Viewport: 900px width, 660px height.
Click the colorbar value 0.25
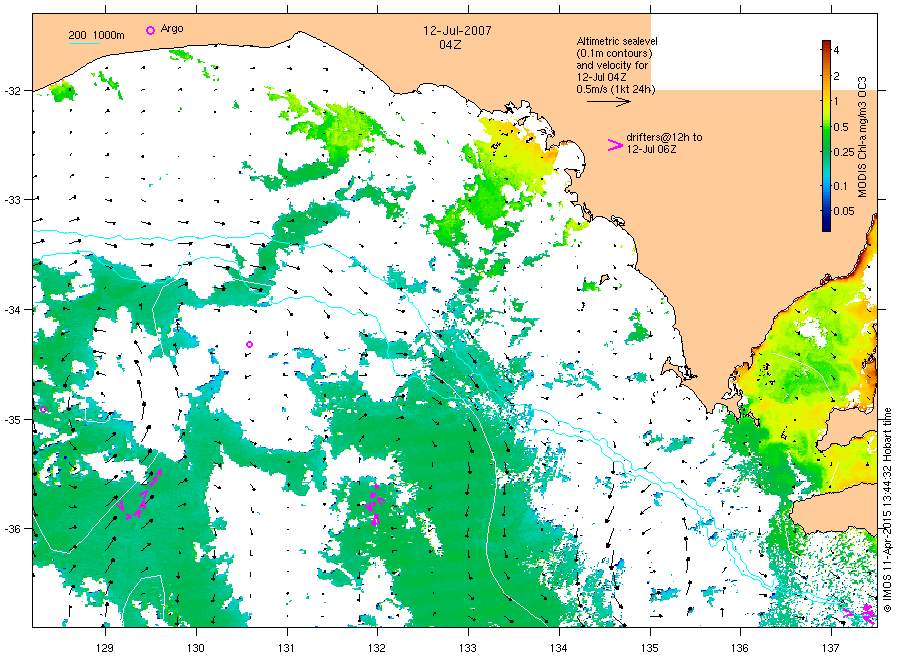click(x=844, y=152)
